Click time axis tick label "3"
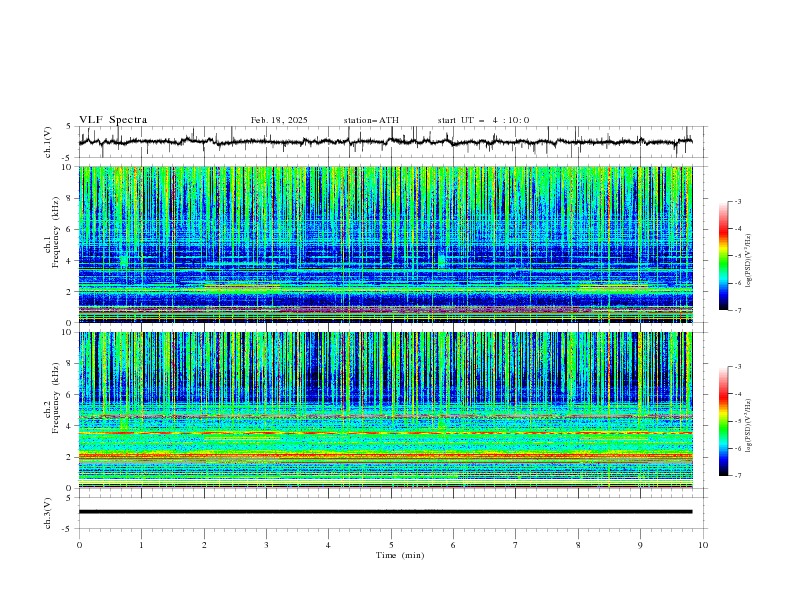The image size is (792, 612). click(266, 545)
